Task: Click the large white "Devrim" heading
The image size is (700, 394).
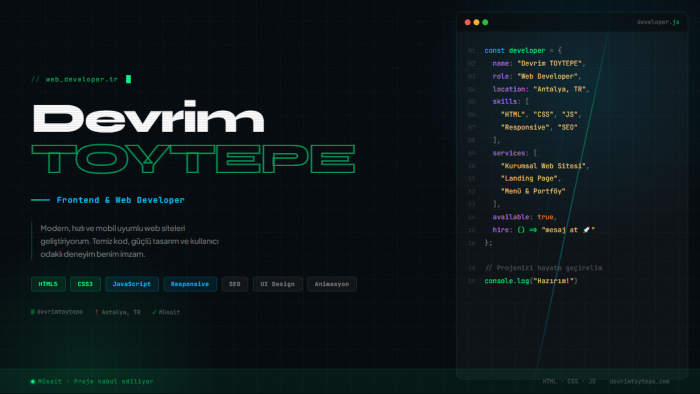Action: (x=149, y=117)
